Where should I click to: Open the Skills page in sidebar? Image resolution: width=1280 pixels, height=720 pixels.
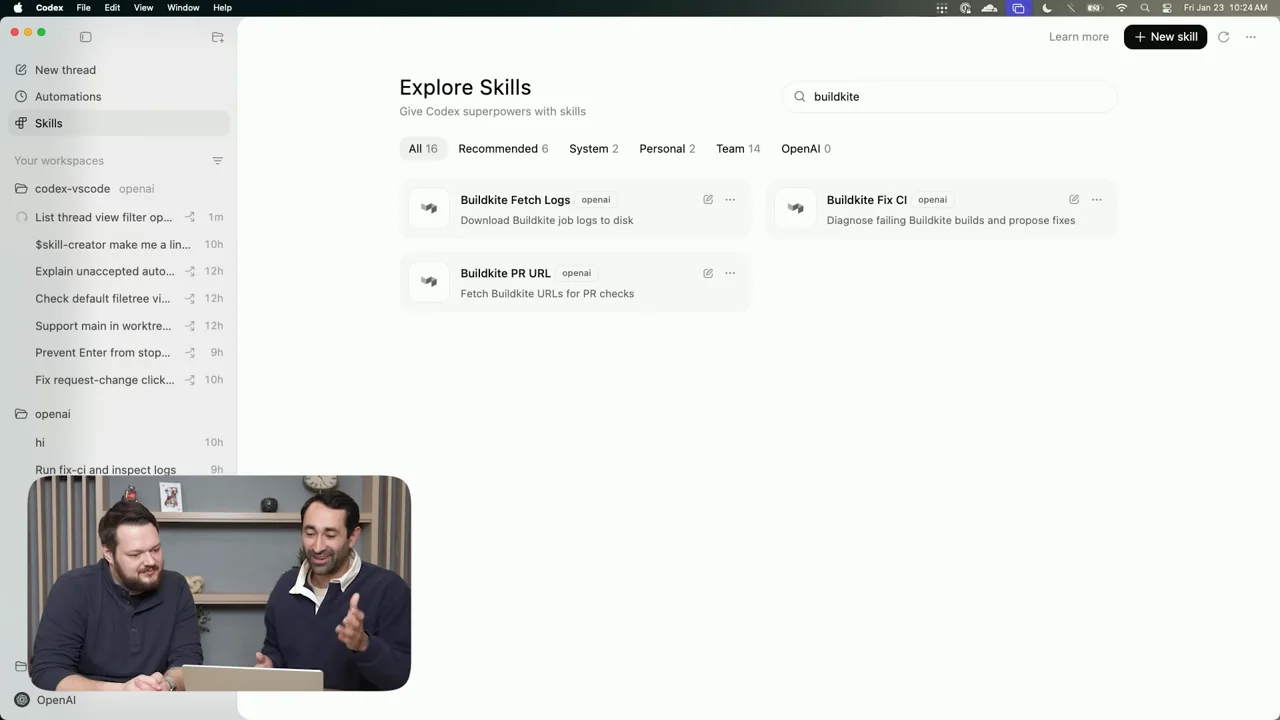coord(118,123)
